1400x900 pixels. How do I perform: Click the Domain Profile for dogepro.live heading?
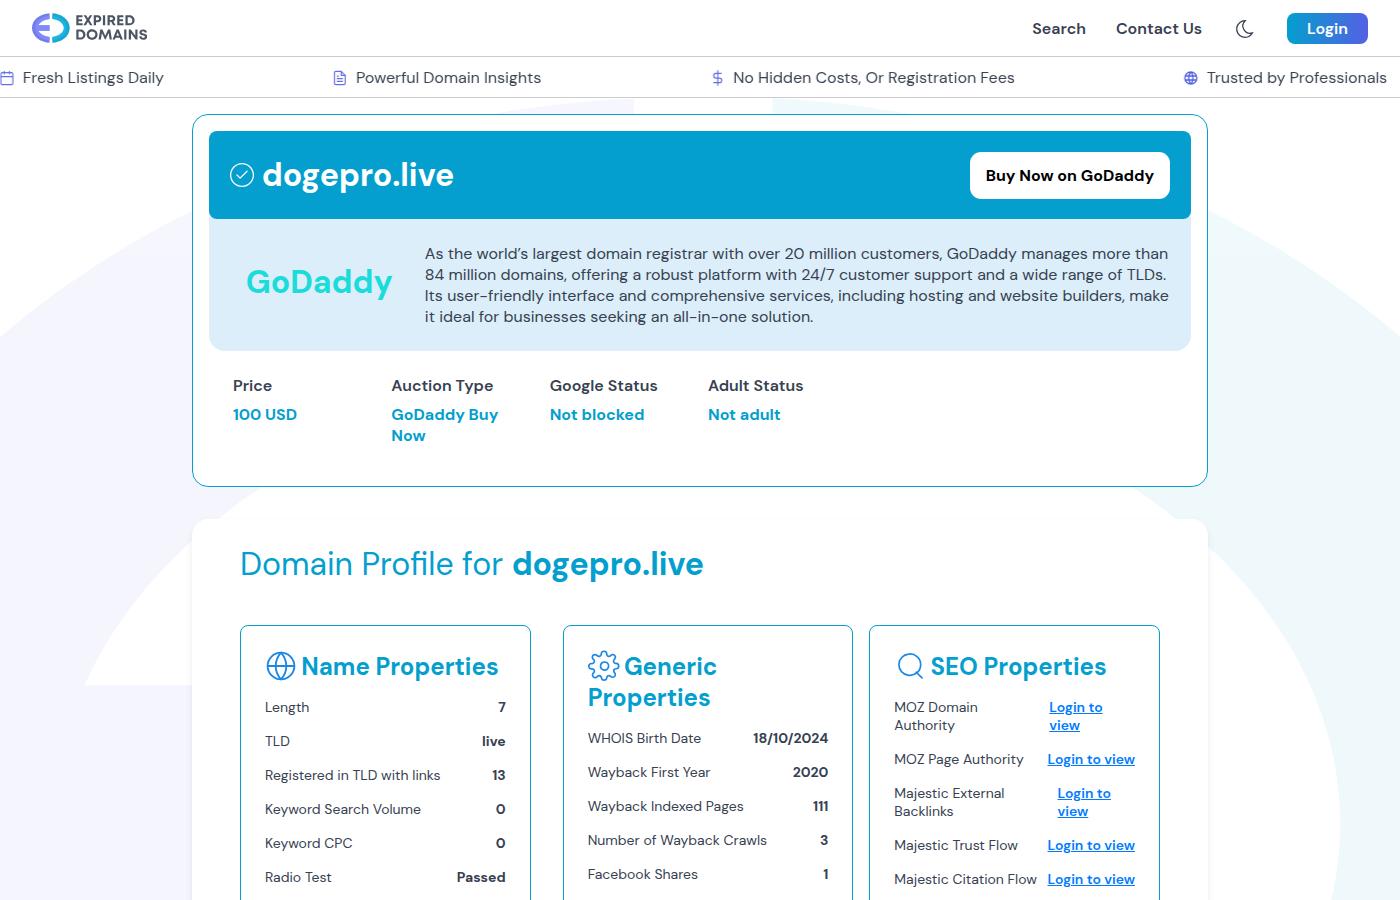coord(472,564)
